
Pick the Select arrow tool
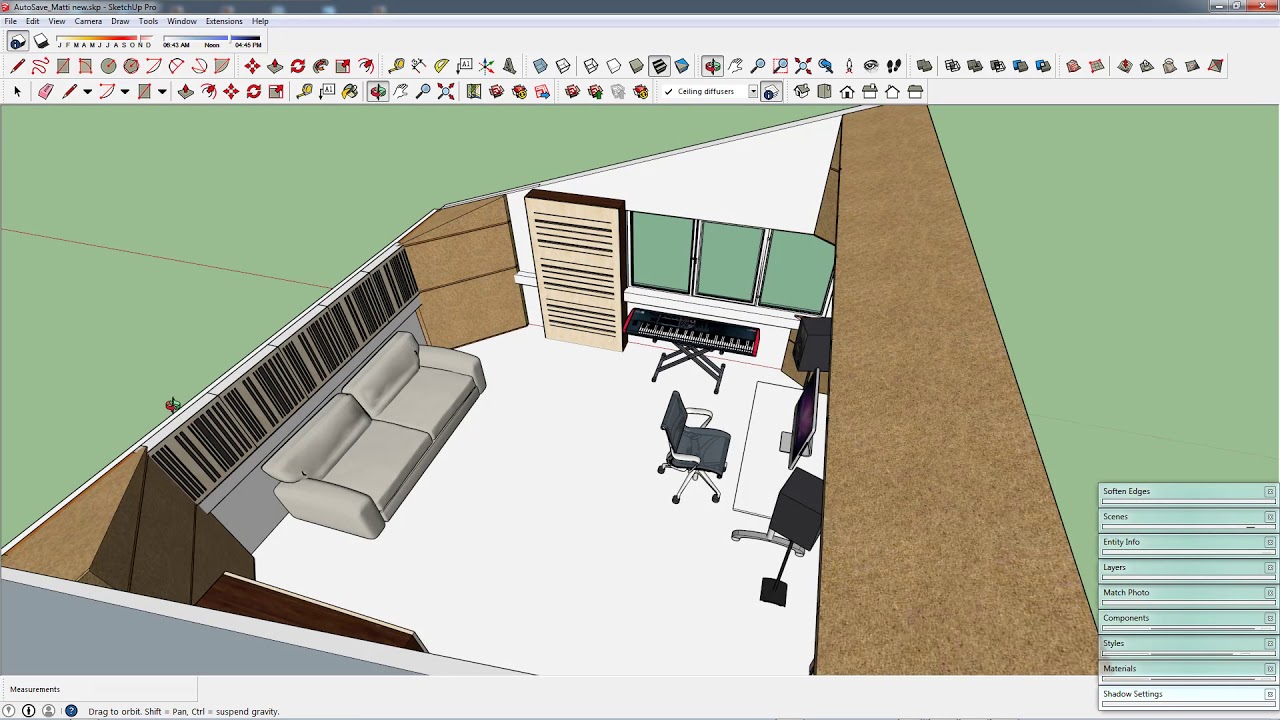[17, 92]
